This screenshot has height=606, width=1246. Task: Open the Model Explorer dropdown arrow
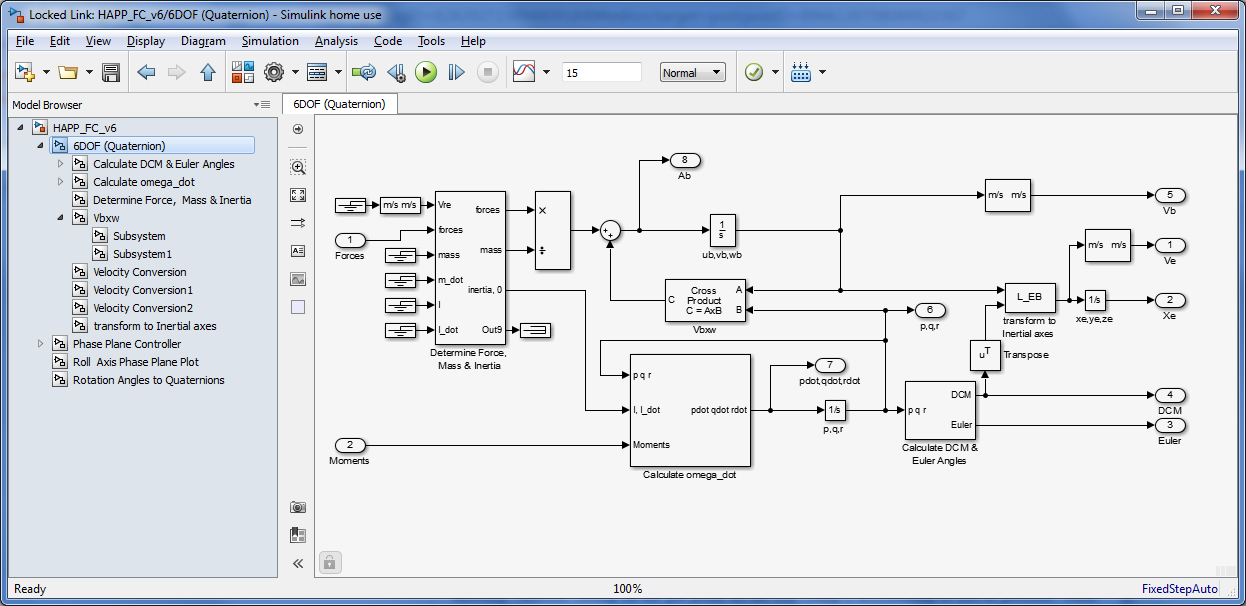[x=338, y=72]
